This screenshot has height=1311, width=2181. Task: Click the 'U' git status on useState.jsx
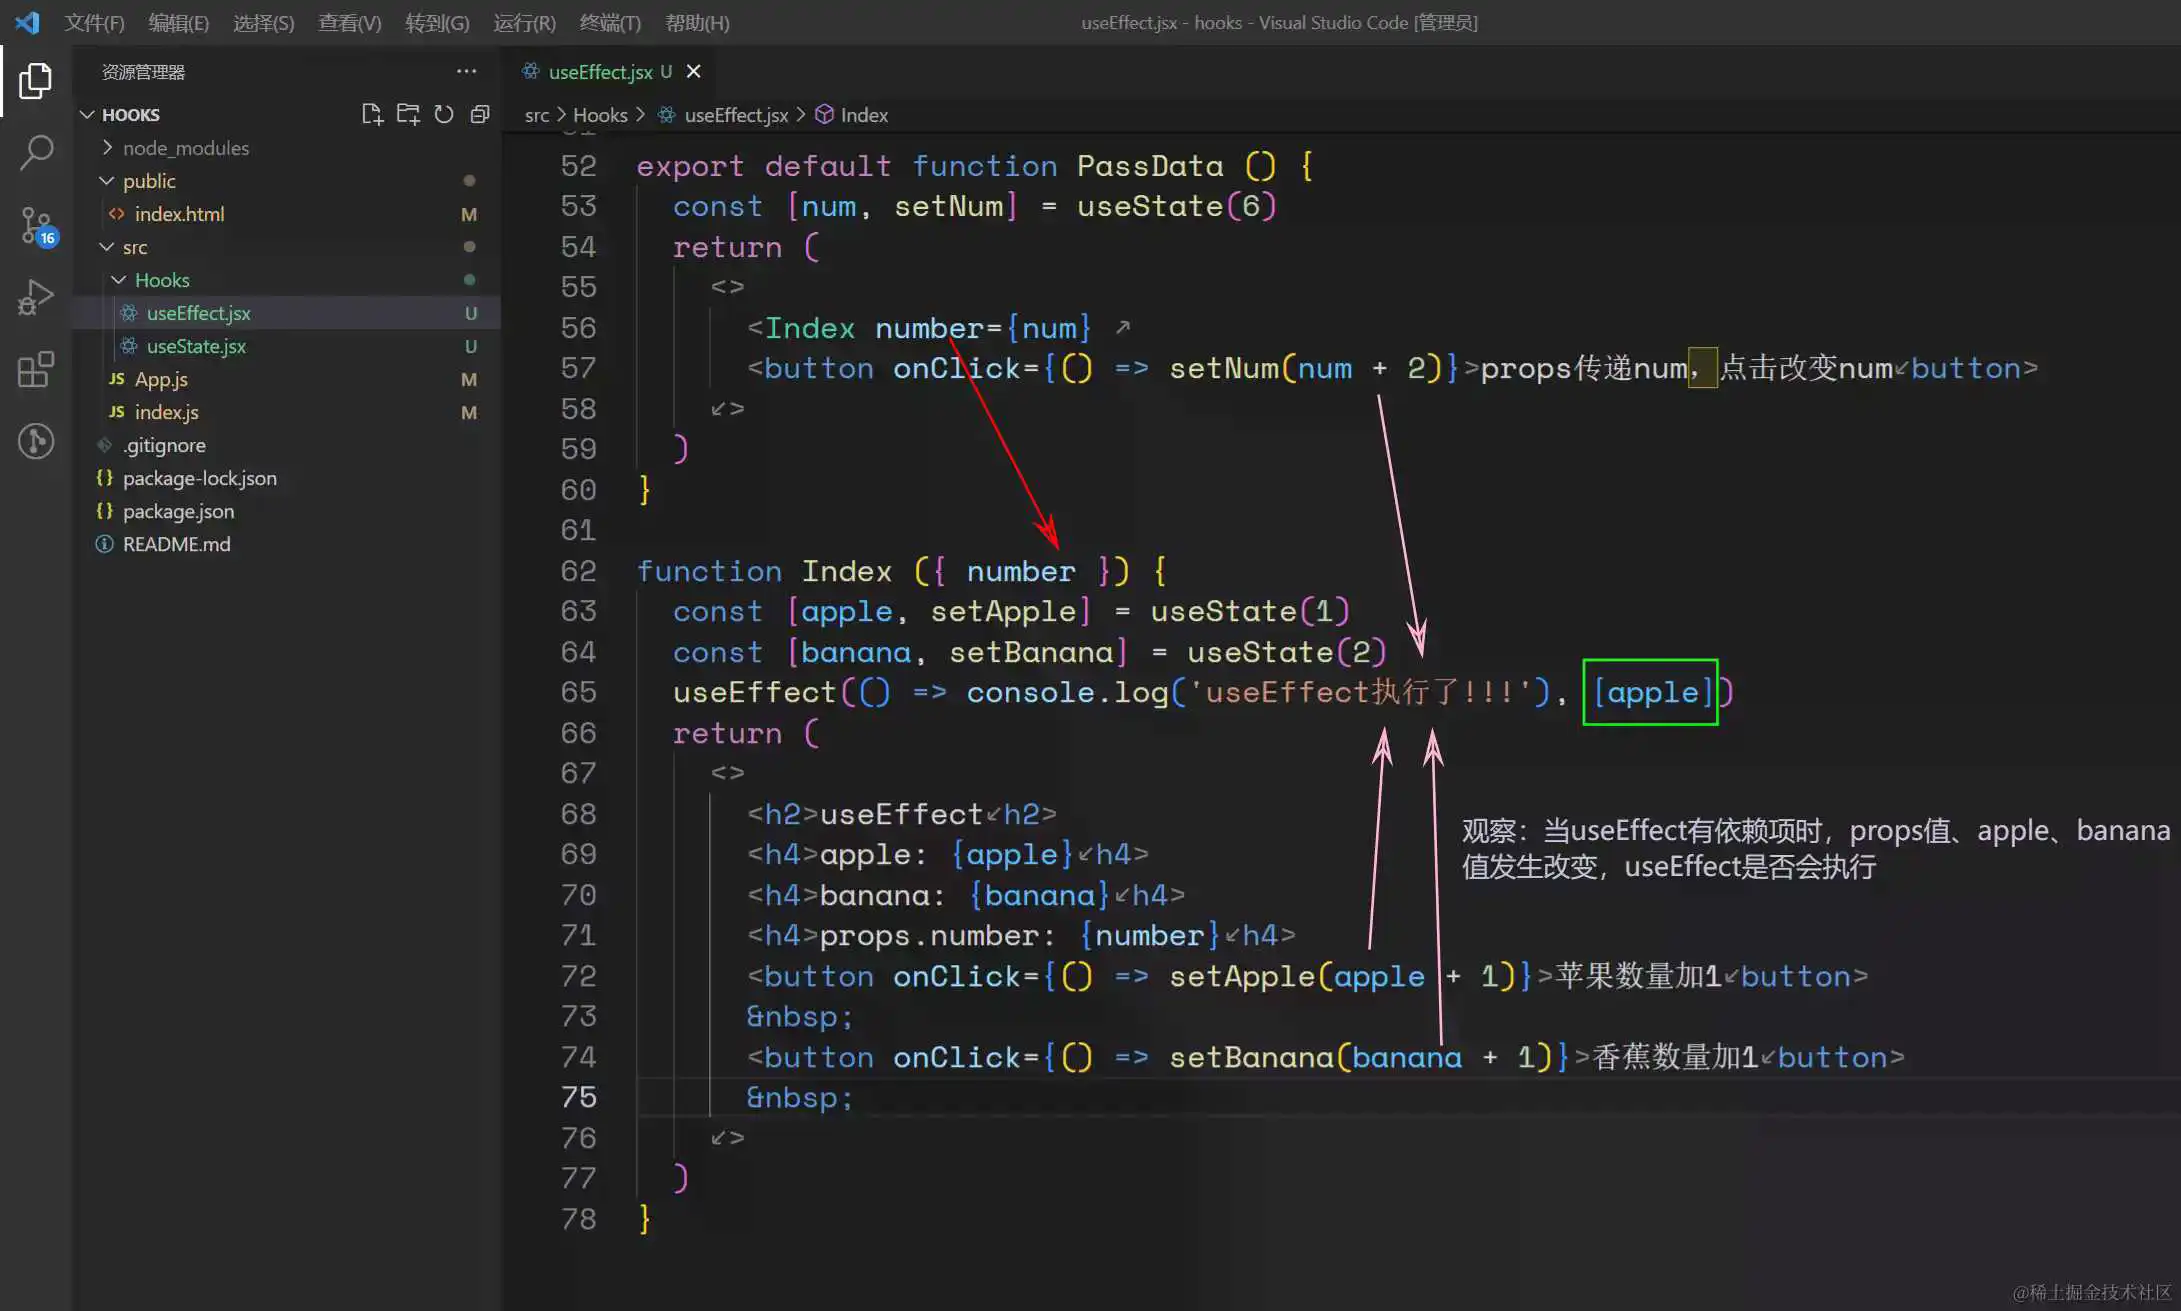470,345
